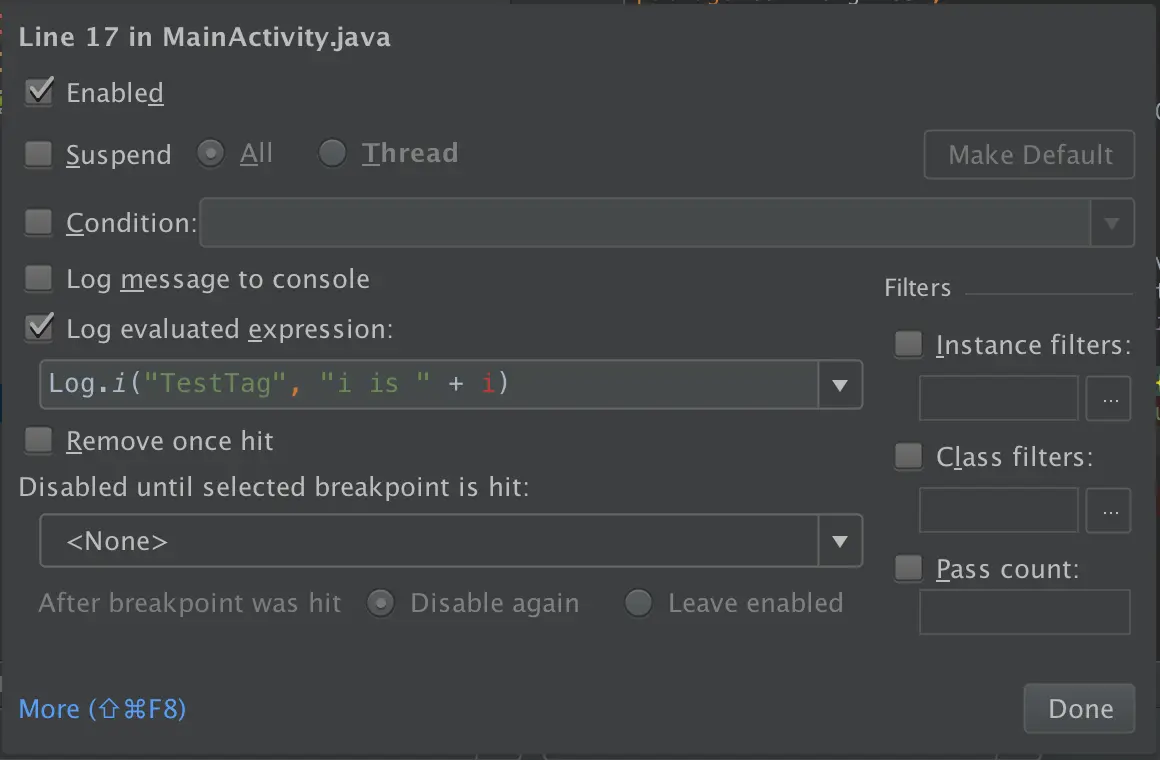
Task: Click inside the Log.i expression field
Action: (x=430, y=385)
